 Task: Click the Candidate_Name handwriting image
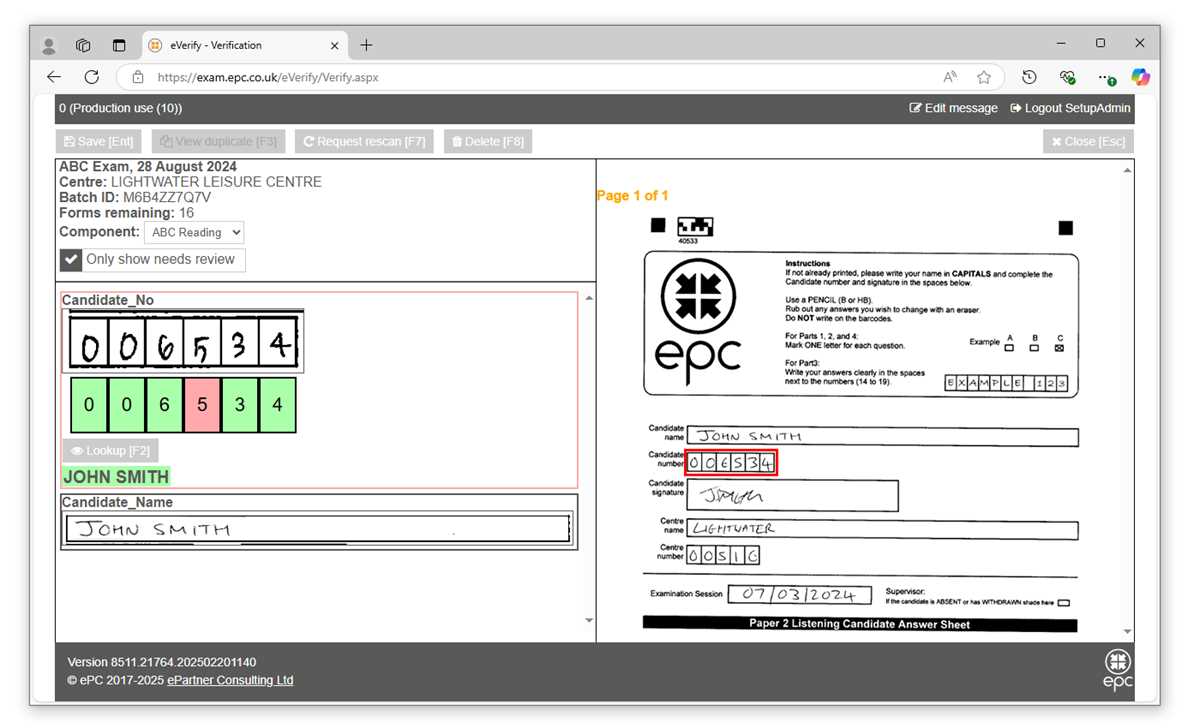pos(319,528)
